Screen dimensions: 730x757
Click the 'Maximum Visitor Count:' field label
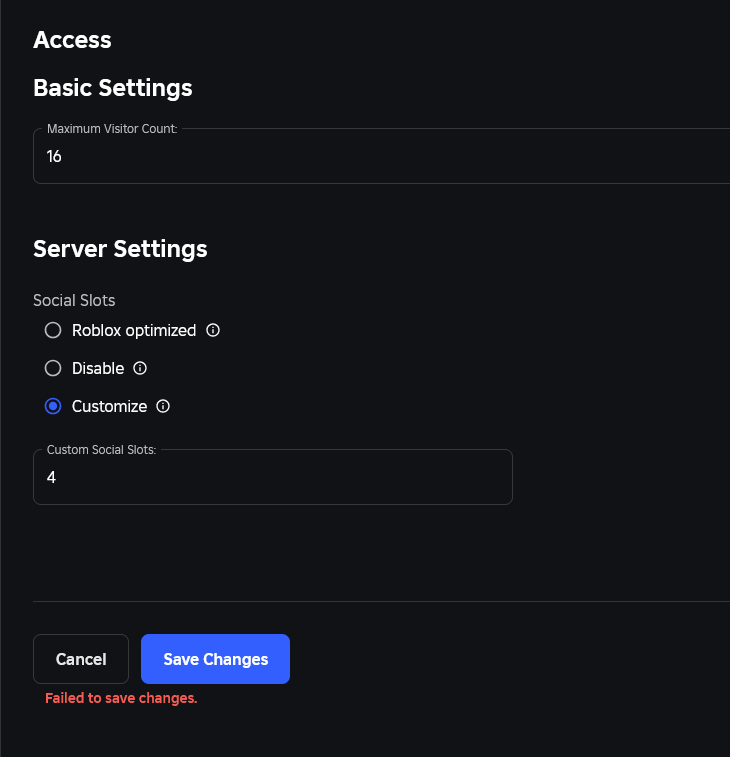coord(112,129)
